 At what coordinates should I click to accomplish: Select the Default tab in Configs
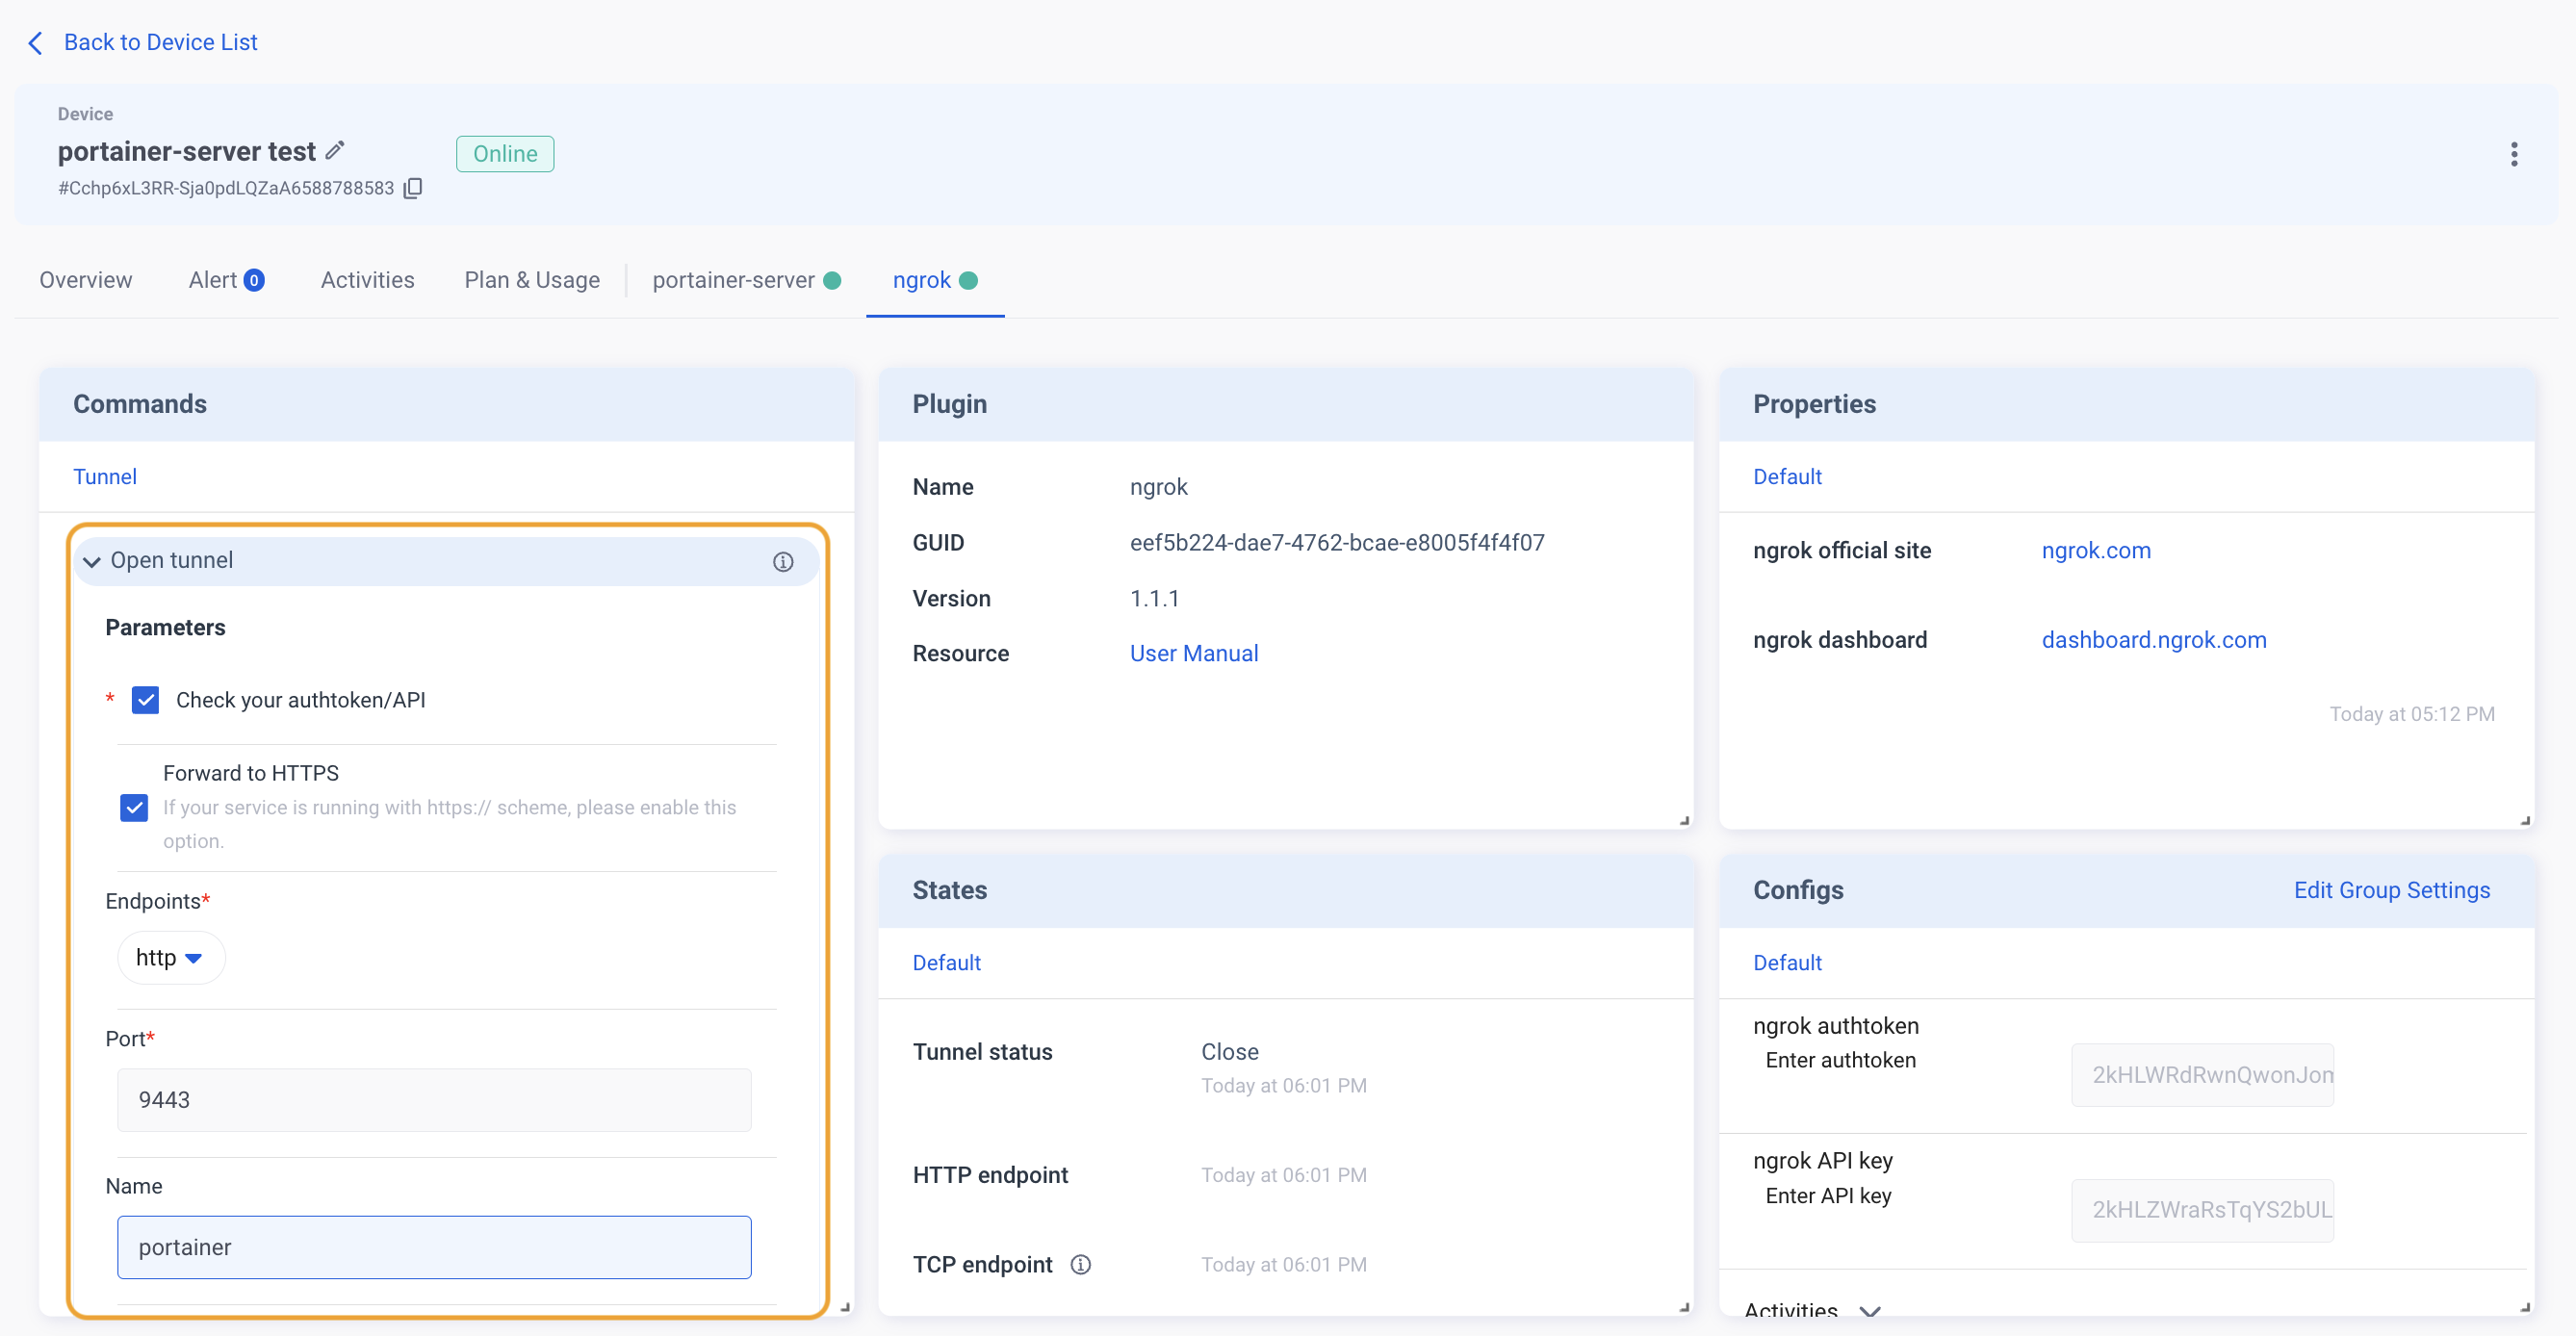coord(1787,963)
